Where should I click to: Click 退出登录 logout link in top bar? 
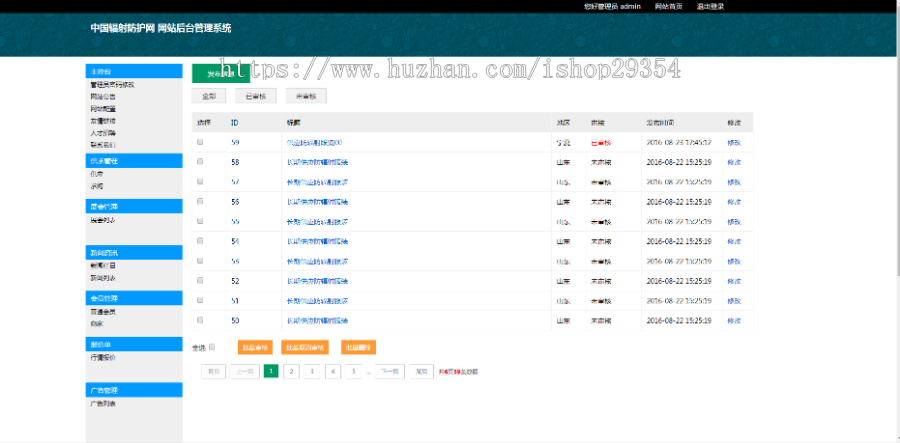710,7
